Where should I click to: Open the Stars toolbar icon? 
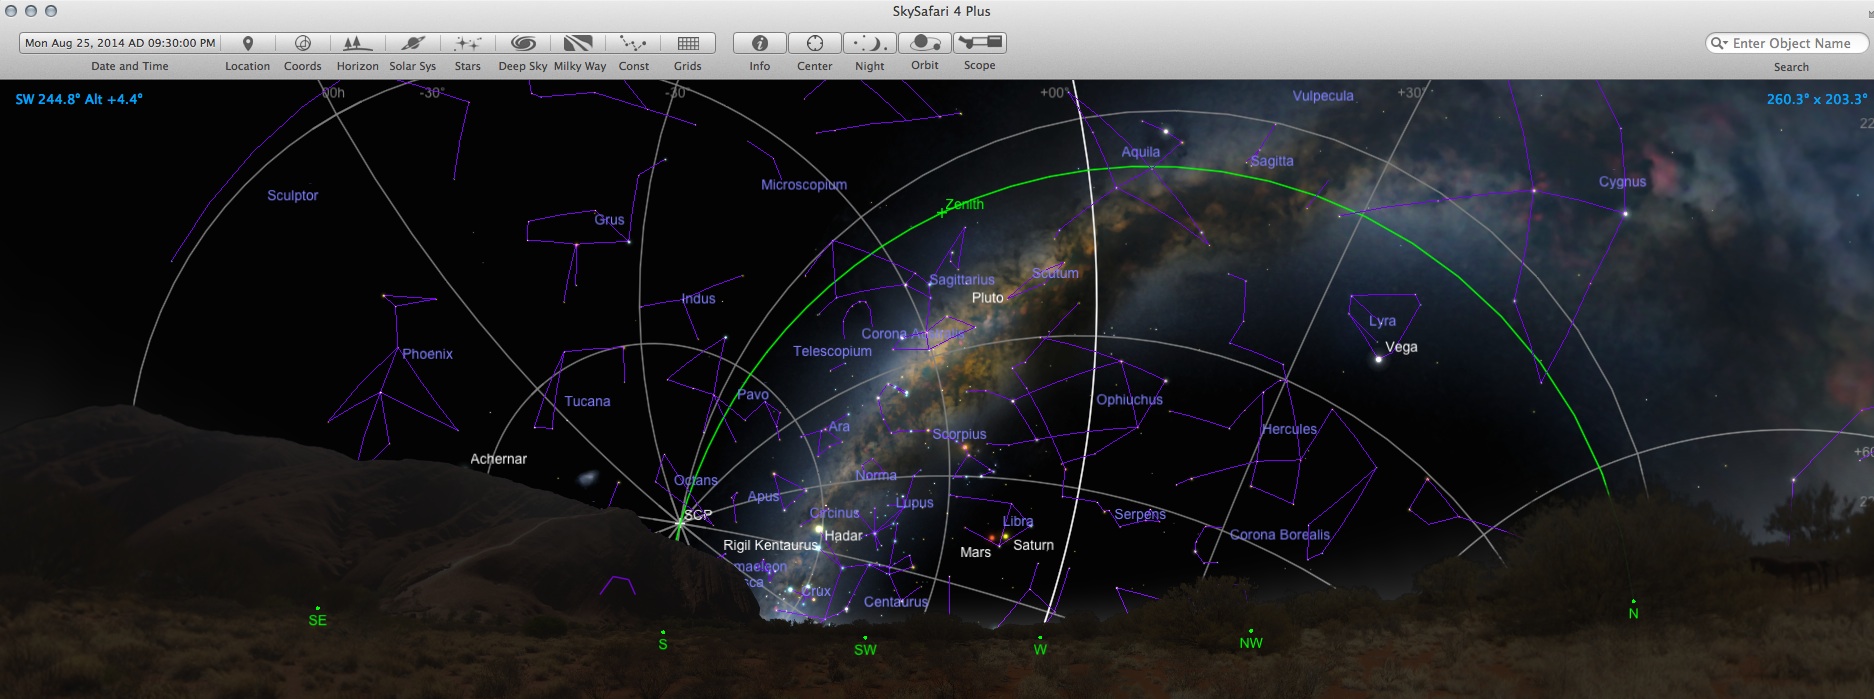point(468,43)
